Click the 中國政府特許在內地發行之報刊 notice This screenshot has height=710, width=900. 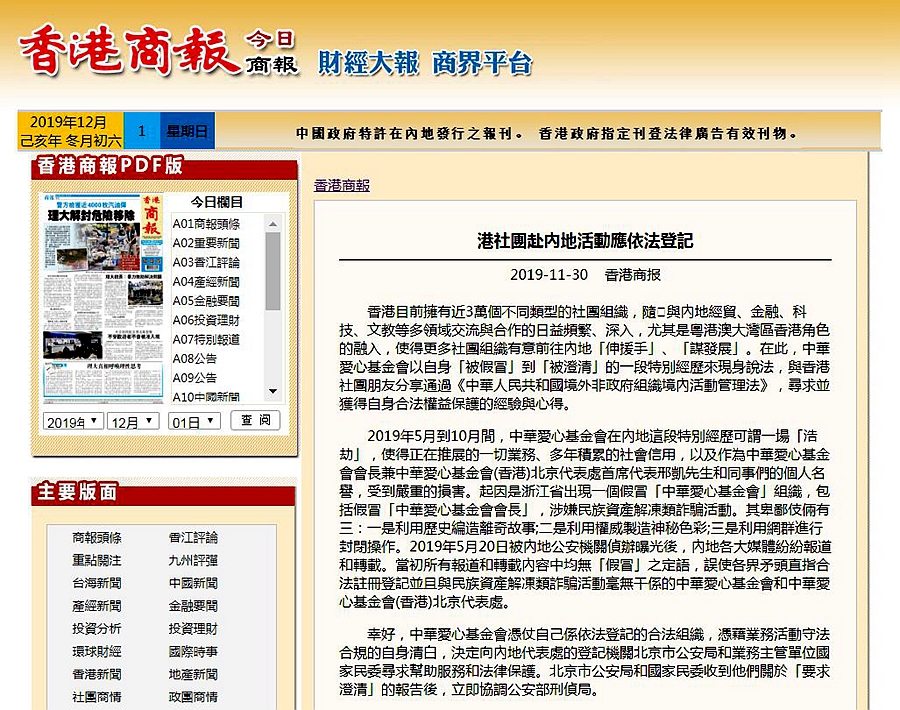coord(409,134)
